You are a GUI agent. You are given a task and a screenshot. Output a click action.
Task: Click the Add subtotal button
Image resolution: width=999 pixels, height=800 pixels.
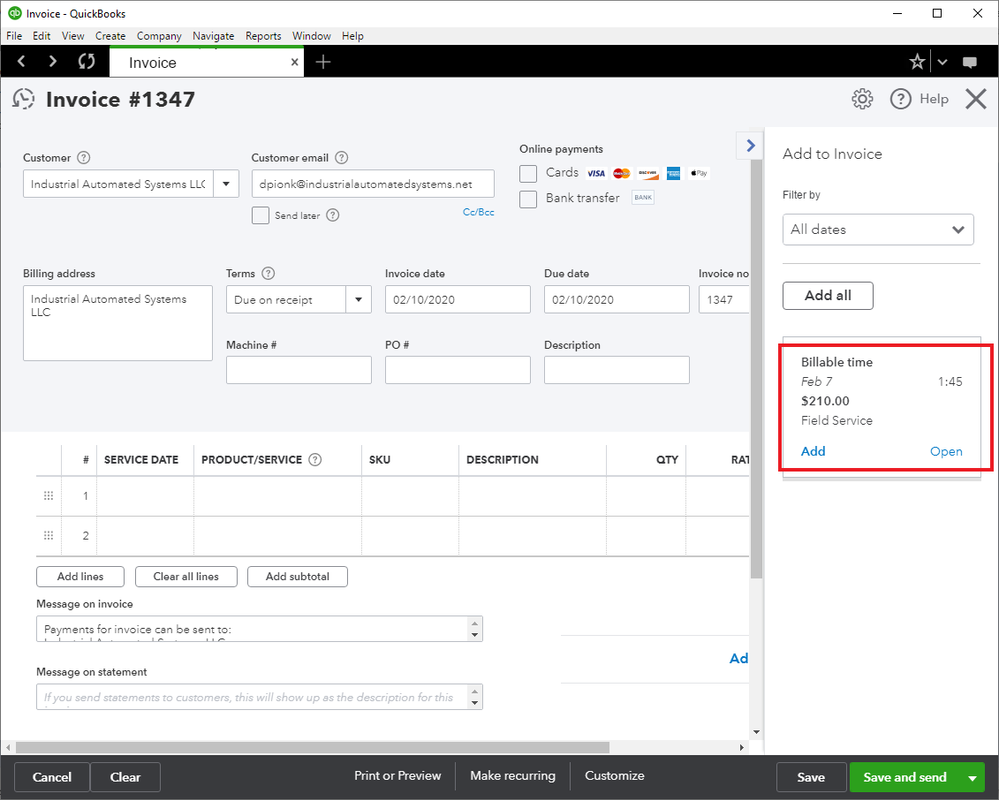[298, 576]
